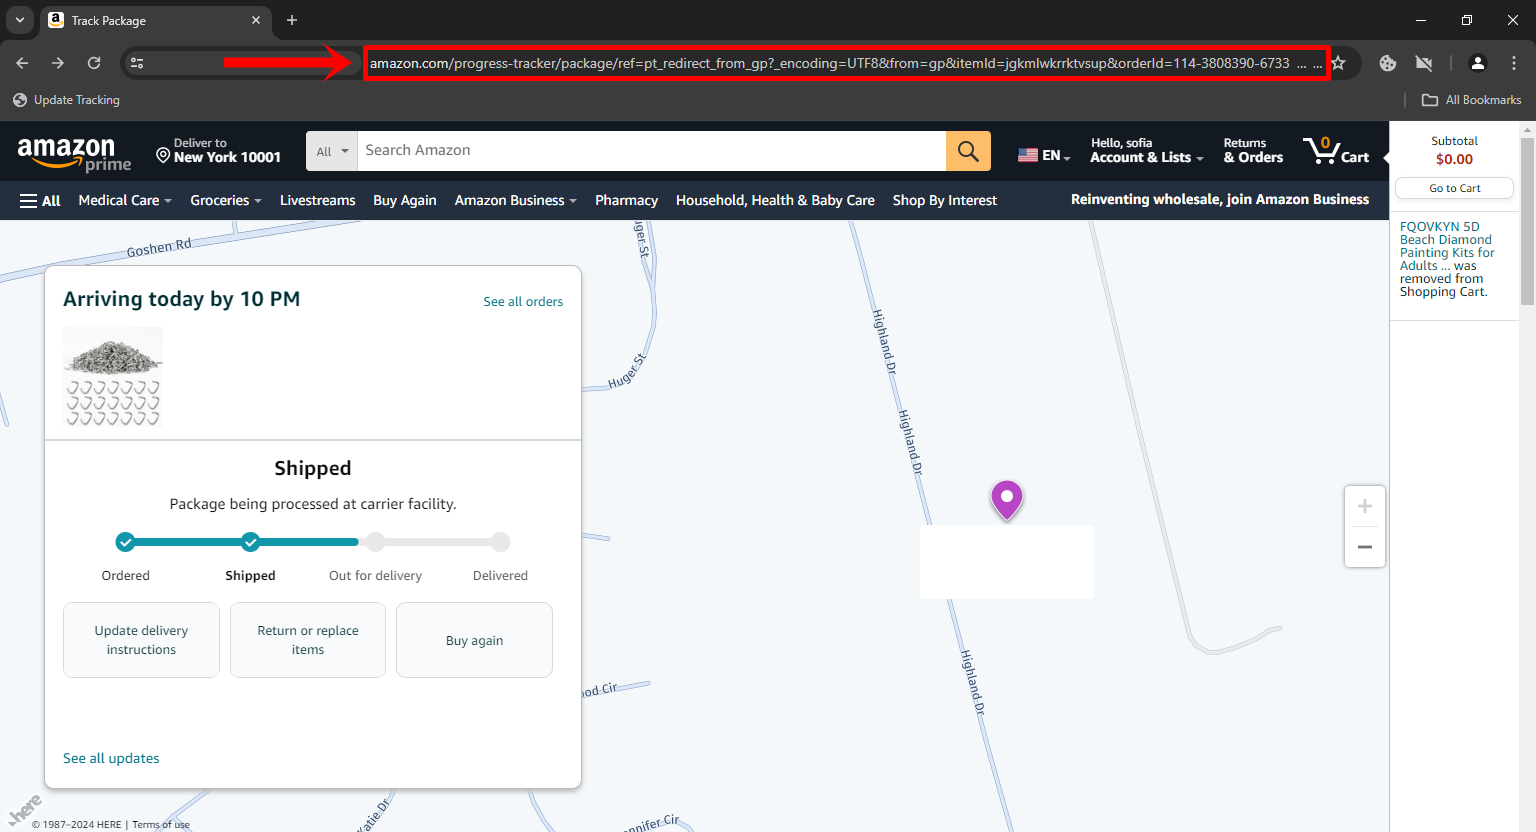Click the product thumbnail image
Viewport: 1536px width, 832px height.
click(x=113, y=377)
